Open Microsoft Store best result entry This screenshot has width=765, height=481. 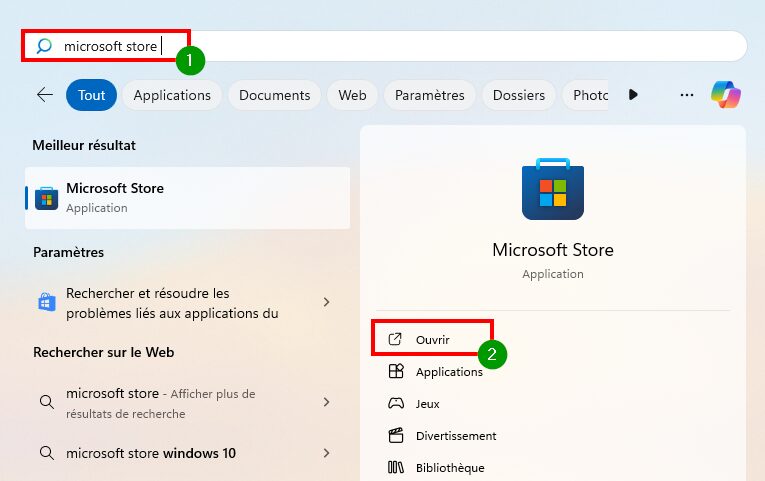click(x=187, y=198)
